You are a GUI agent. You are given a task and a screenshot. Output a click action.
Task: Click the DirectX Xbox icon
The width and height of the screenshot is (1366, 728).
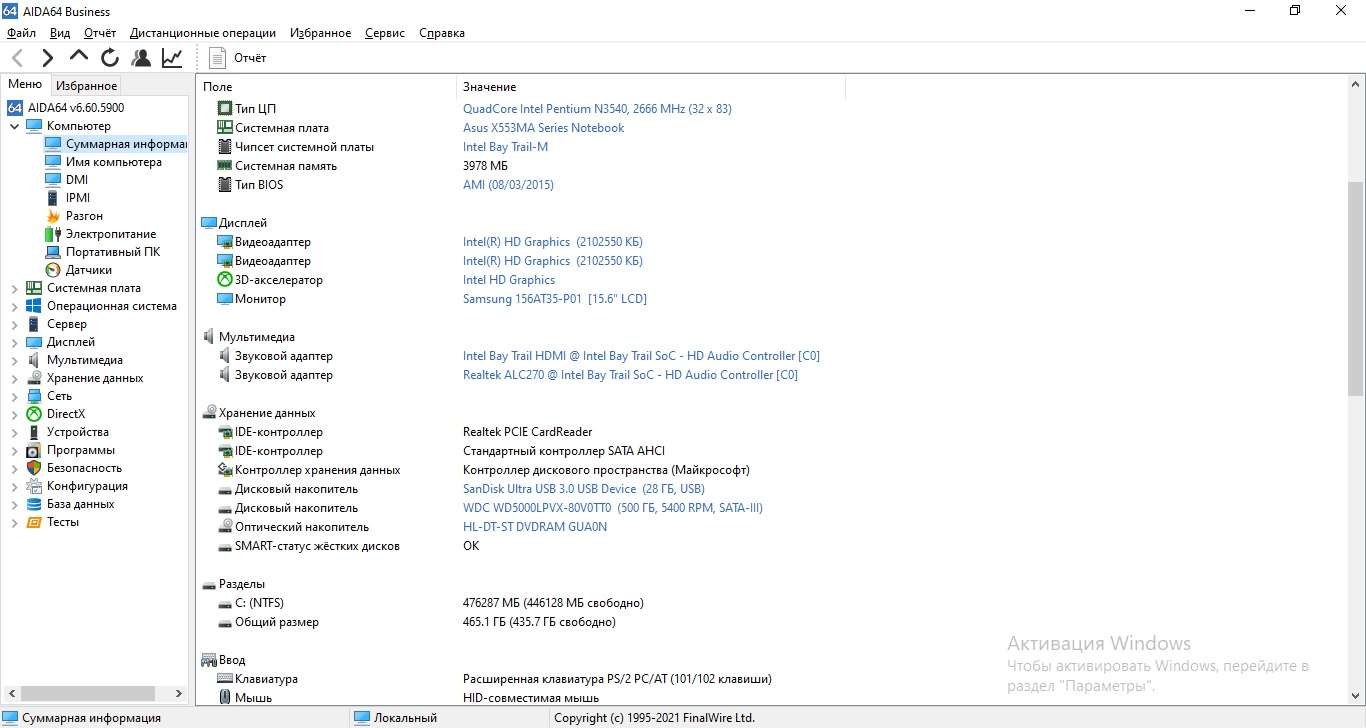tap(34, 414)
